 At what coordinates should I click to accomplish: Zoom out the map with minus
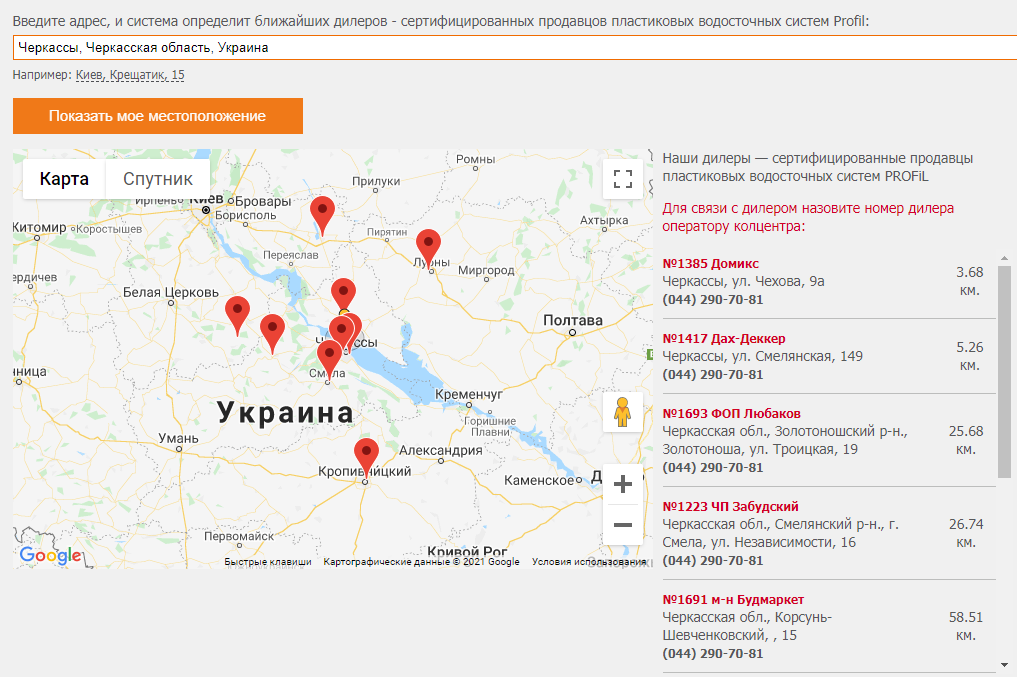coord(623,525)
